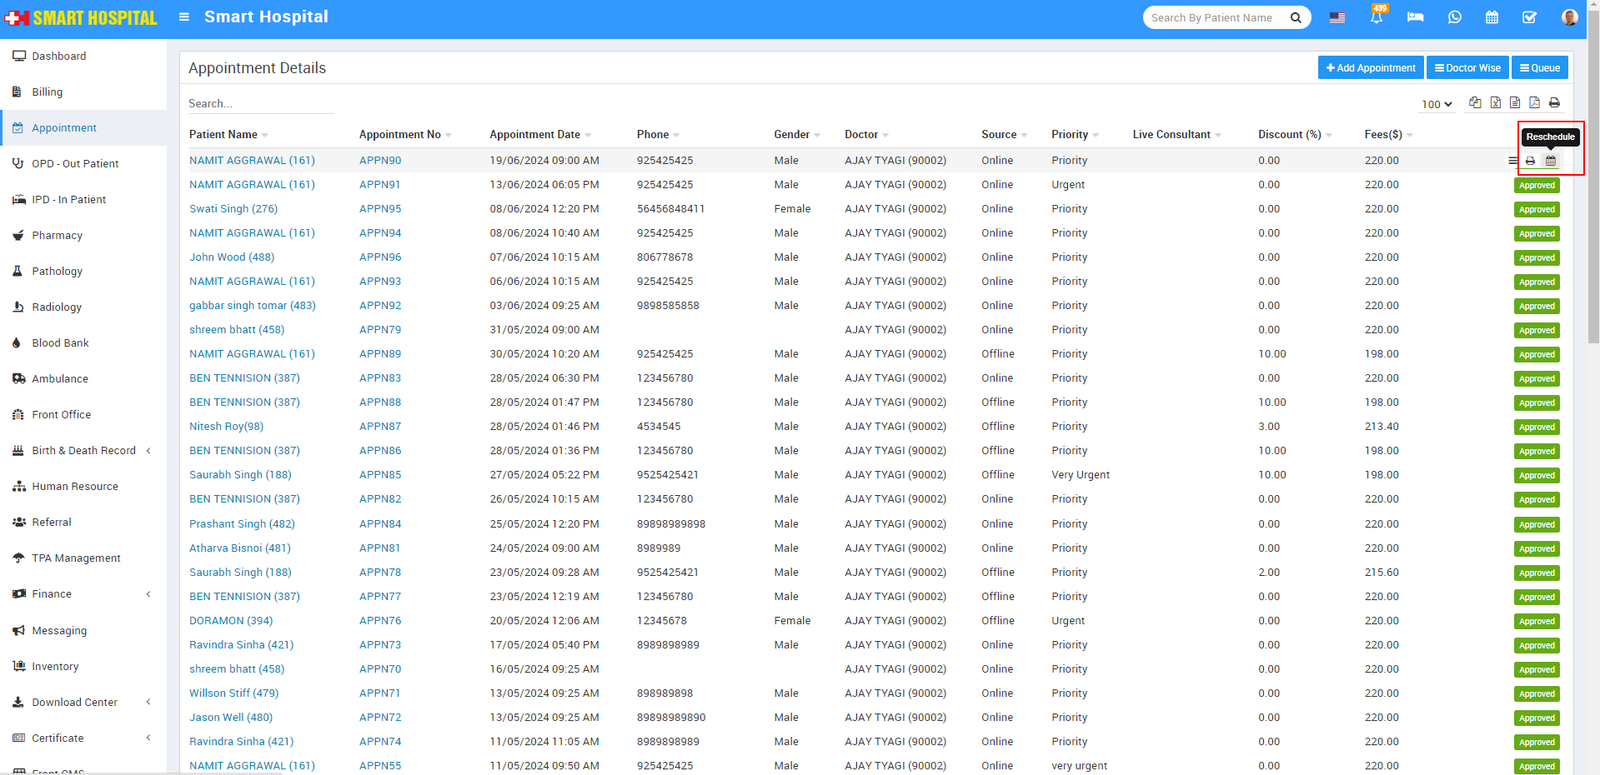The height and width of the screenshot is (775, 1600).
Task: Open WhatsApp chat icon in header
Action: 1454,18
